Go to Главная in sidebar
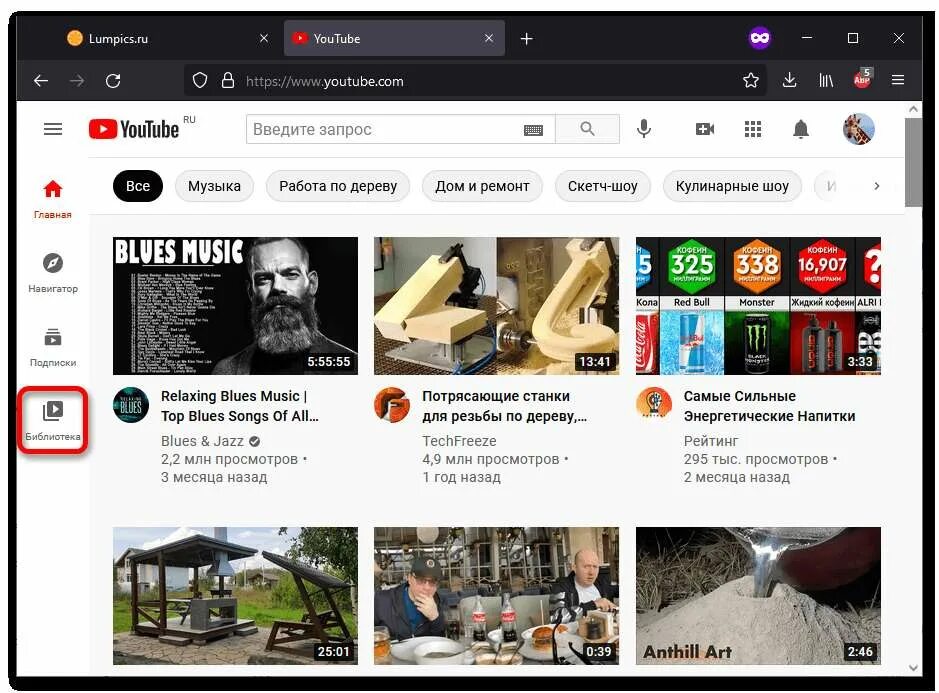 pyautogui.click(x=53, y=199)
